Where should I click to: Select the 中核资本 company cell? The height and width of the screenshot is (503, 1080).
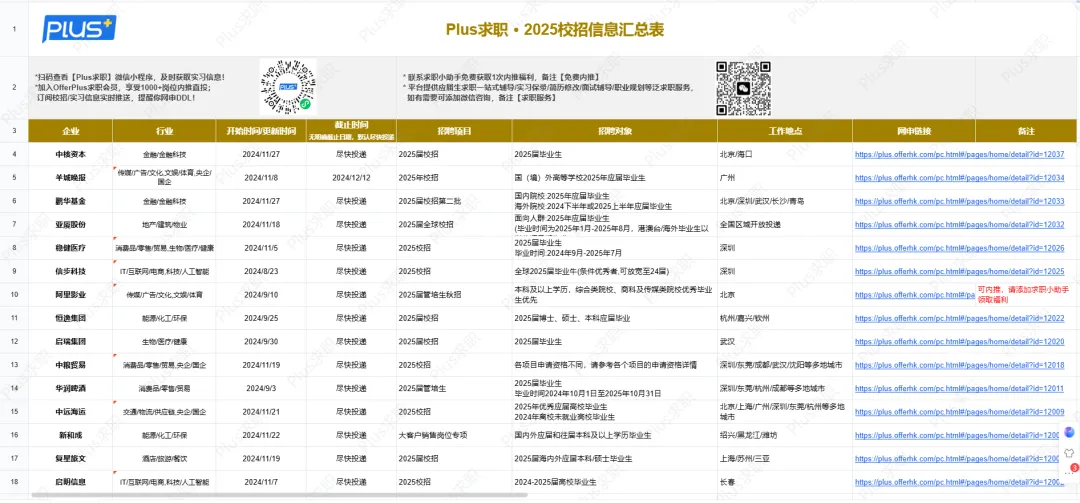click(x=70, y=154)
